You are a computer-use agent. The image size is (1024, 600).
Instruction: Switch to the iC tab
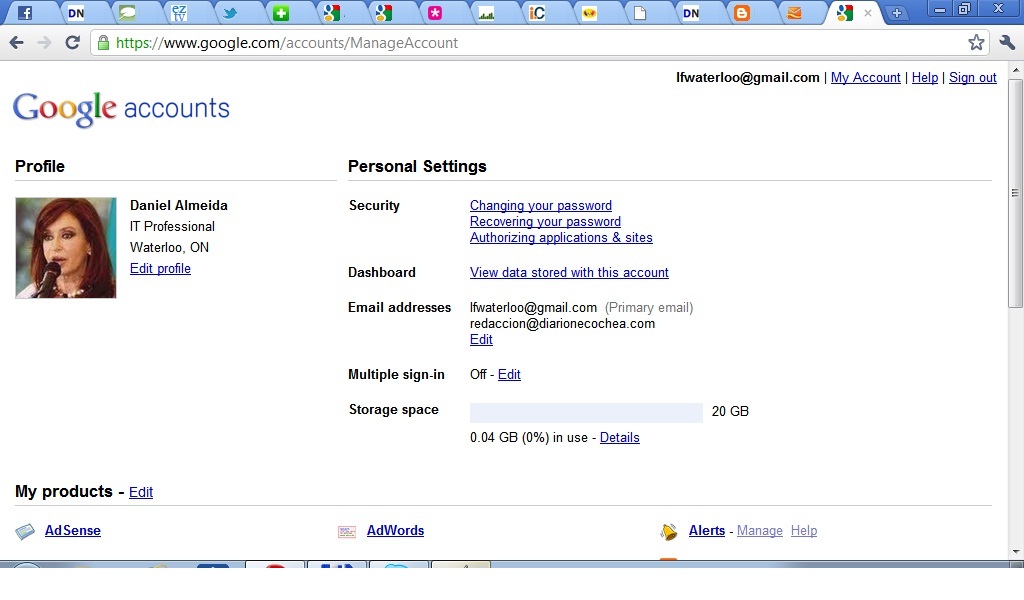[537, 12]
